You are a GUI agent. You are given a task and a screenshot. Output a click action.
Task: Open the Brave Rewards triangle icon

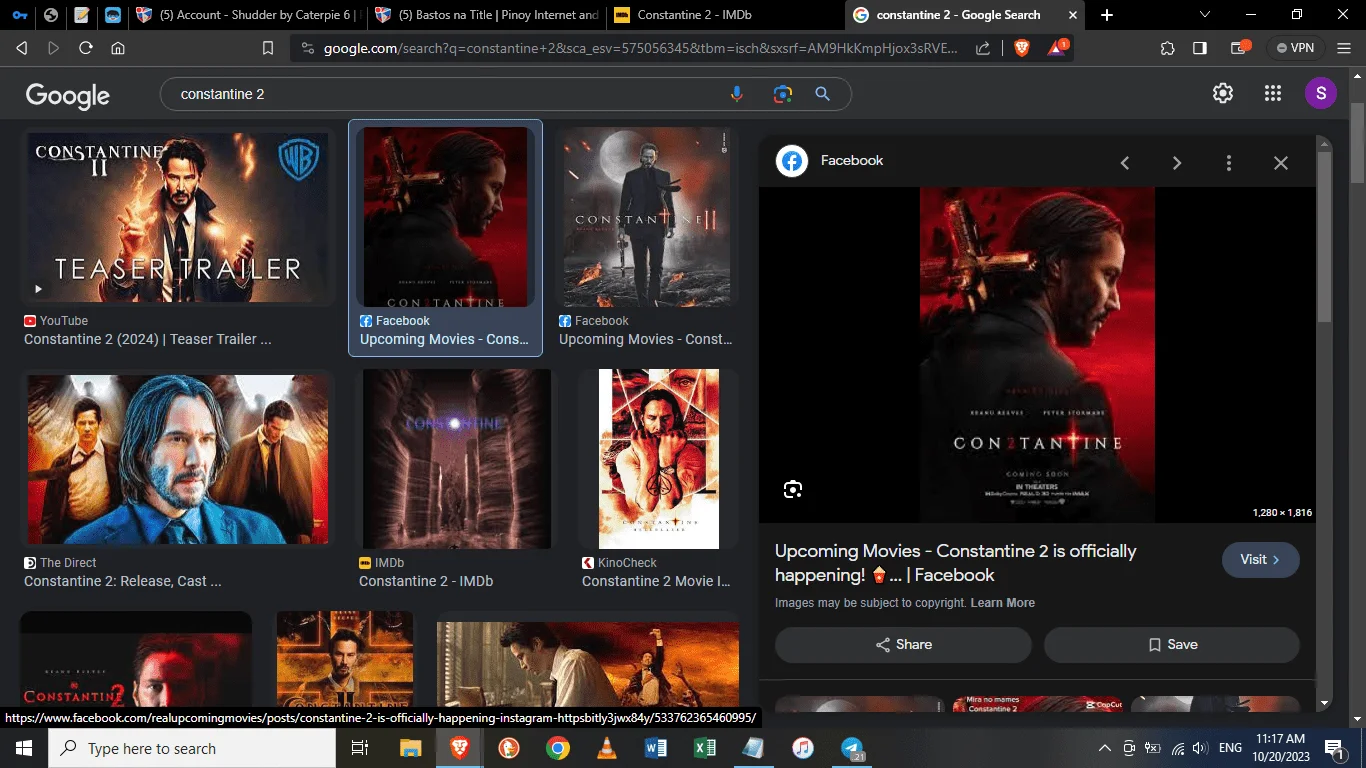click(x=1058, y=48)
